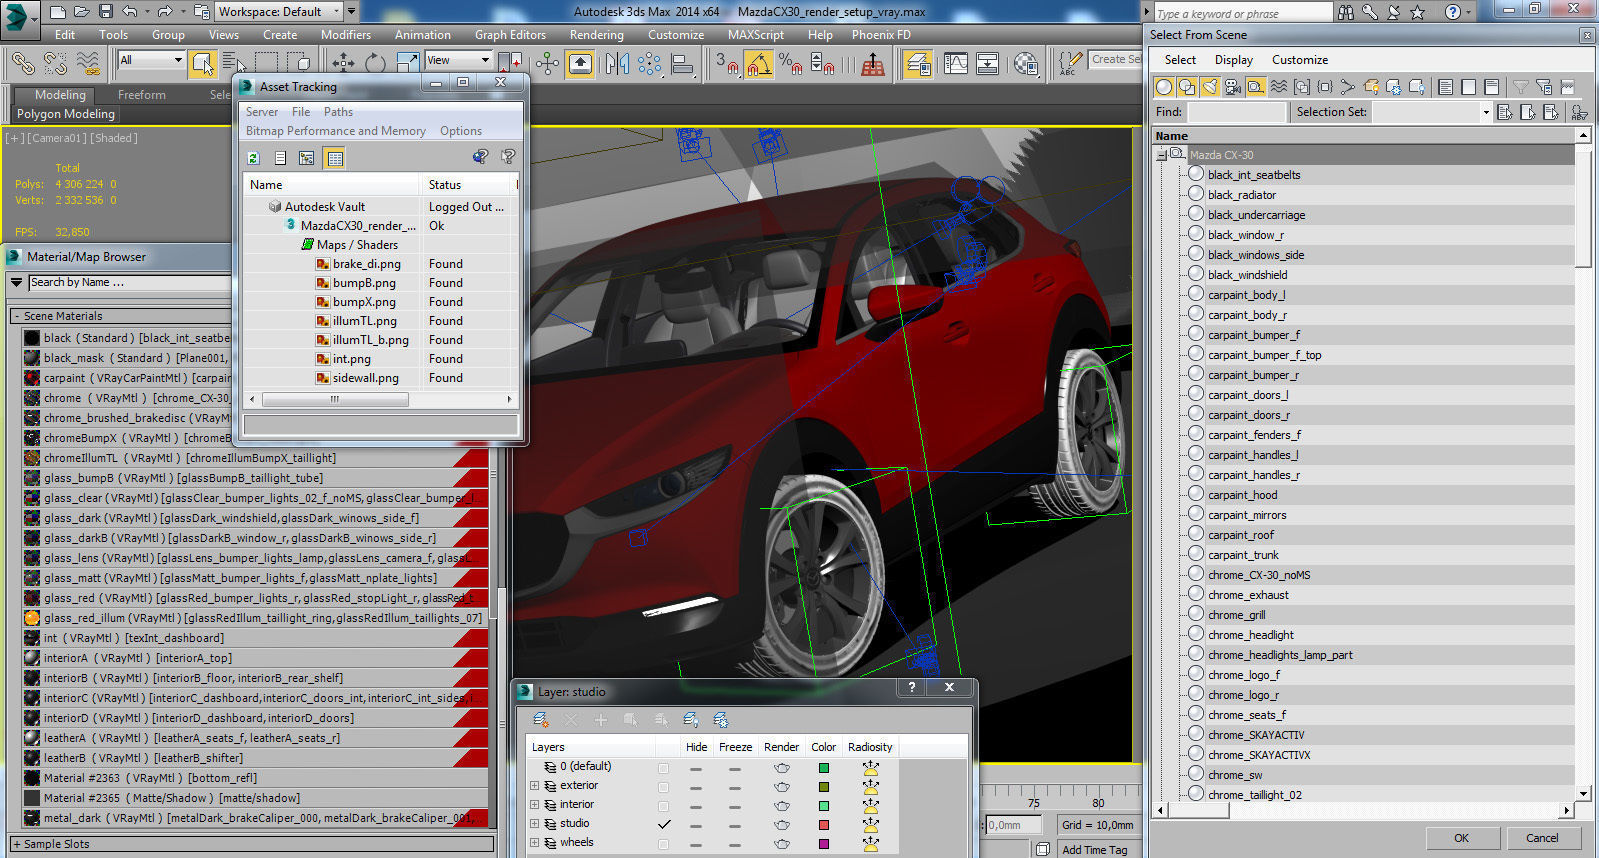Expand the studio layer
The width and height of the screenshot is (1599, 858).
535,824
